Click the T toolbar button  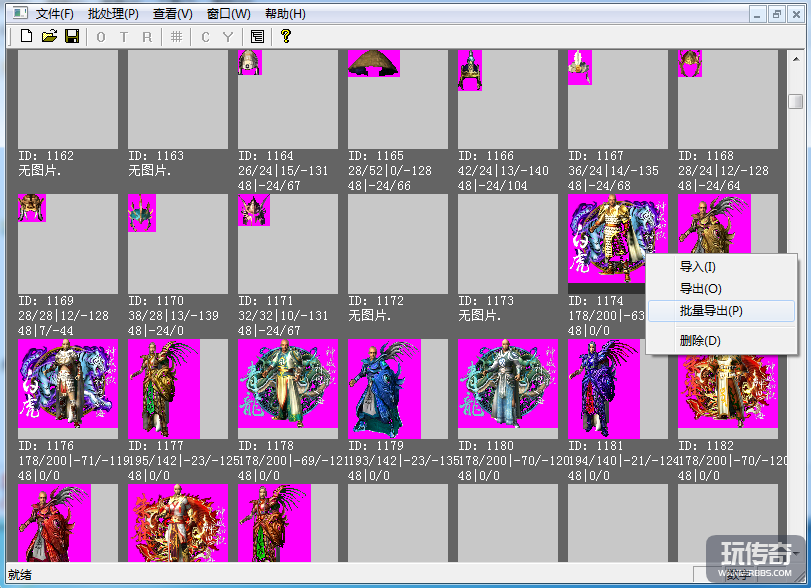pyautogui.click(x=124, y=37)
